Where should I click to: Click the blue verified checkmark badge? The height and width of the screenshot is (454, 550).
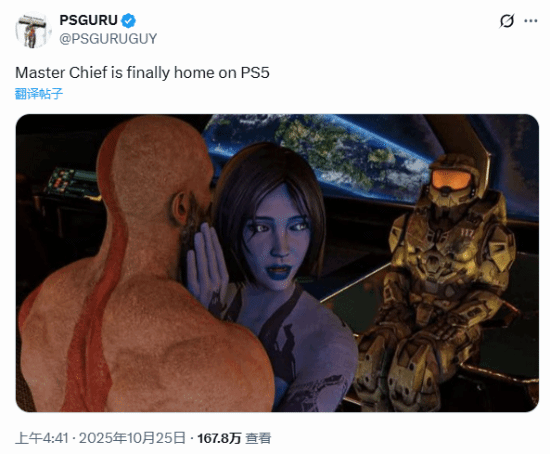128,21
